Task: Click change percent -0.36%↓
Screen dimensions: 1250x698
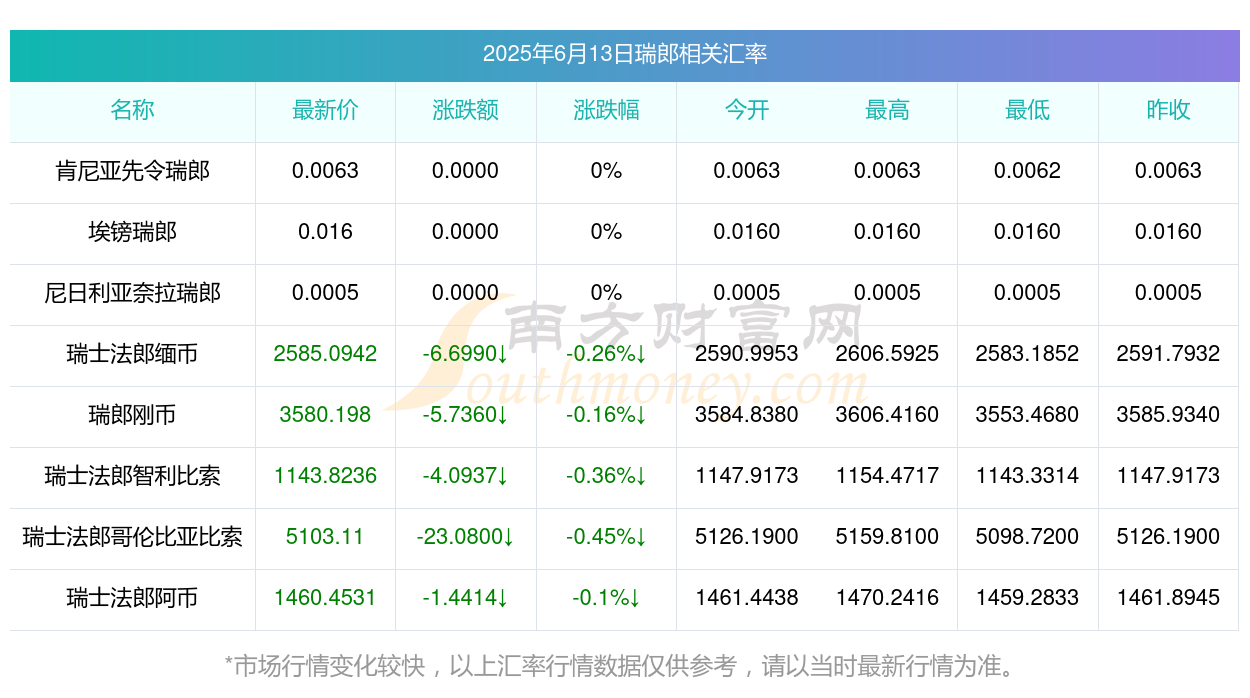Action: 606,476
